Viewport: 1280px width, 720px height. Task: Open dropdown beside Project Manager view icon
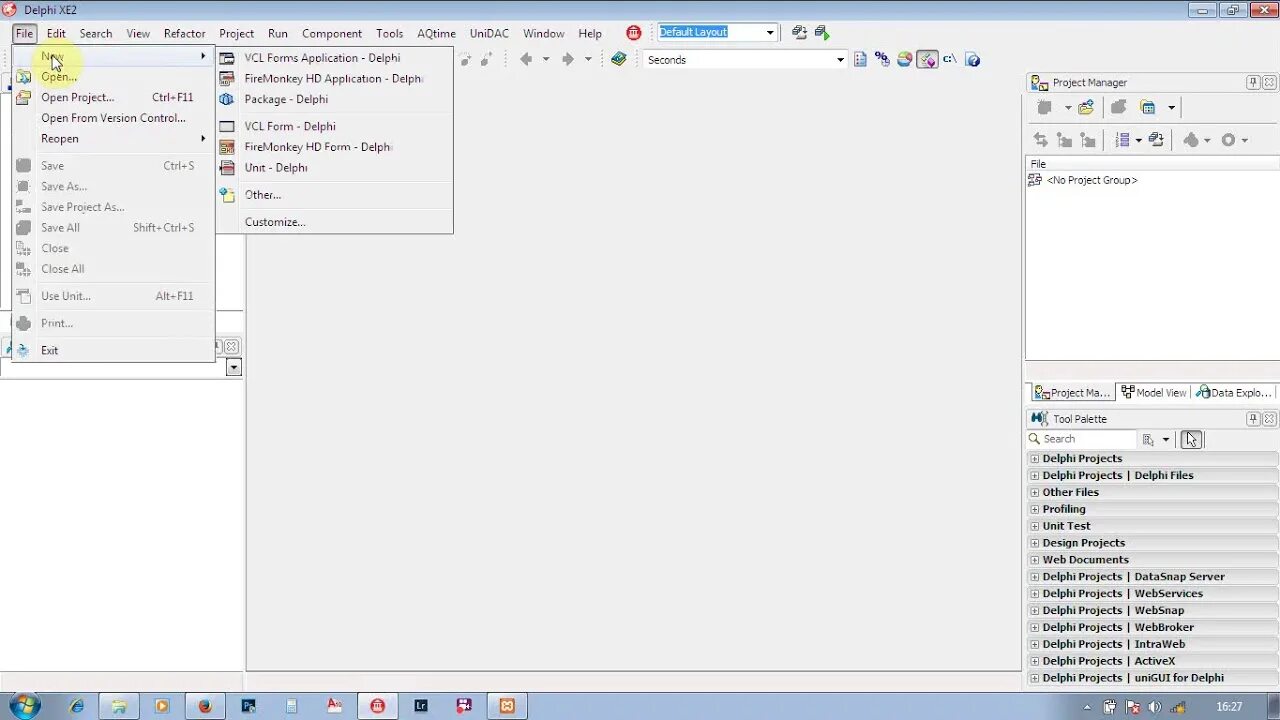[1171, 107]
